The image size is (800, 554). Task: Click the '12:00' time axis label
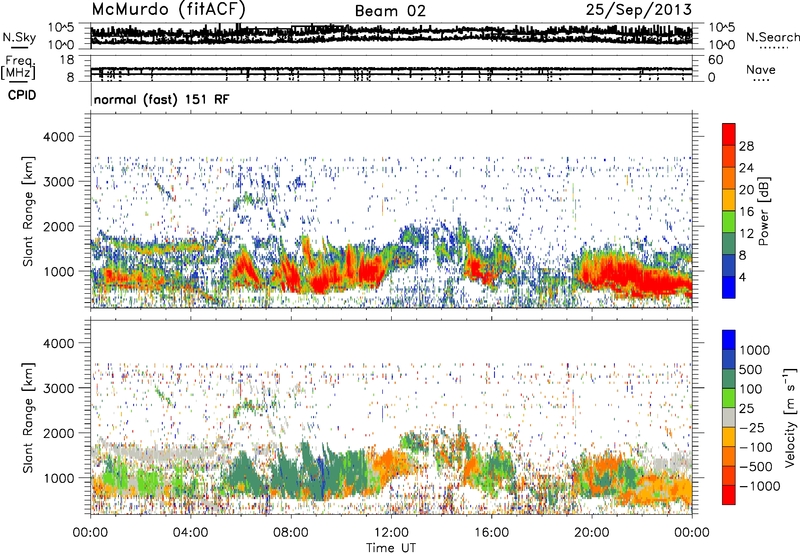tap(391, 533)
